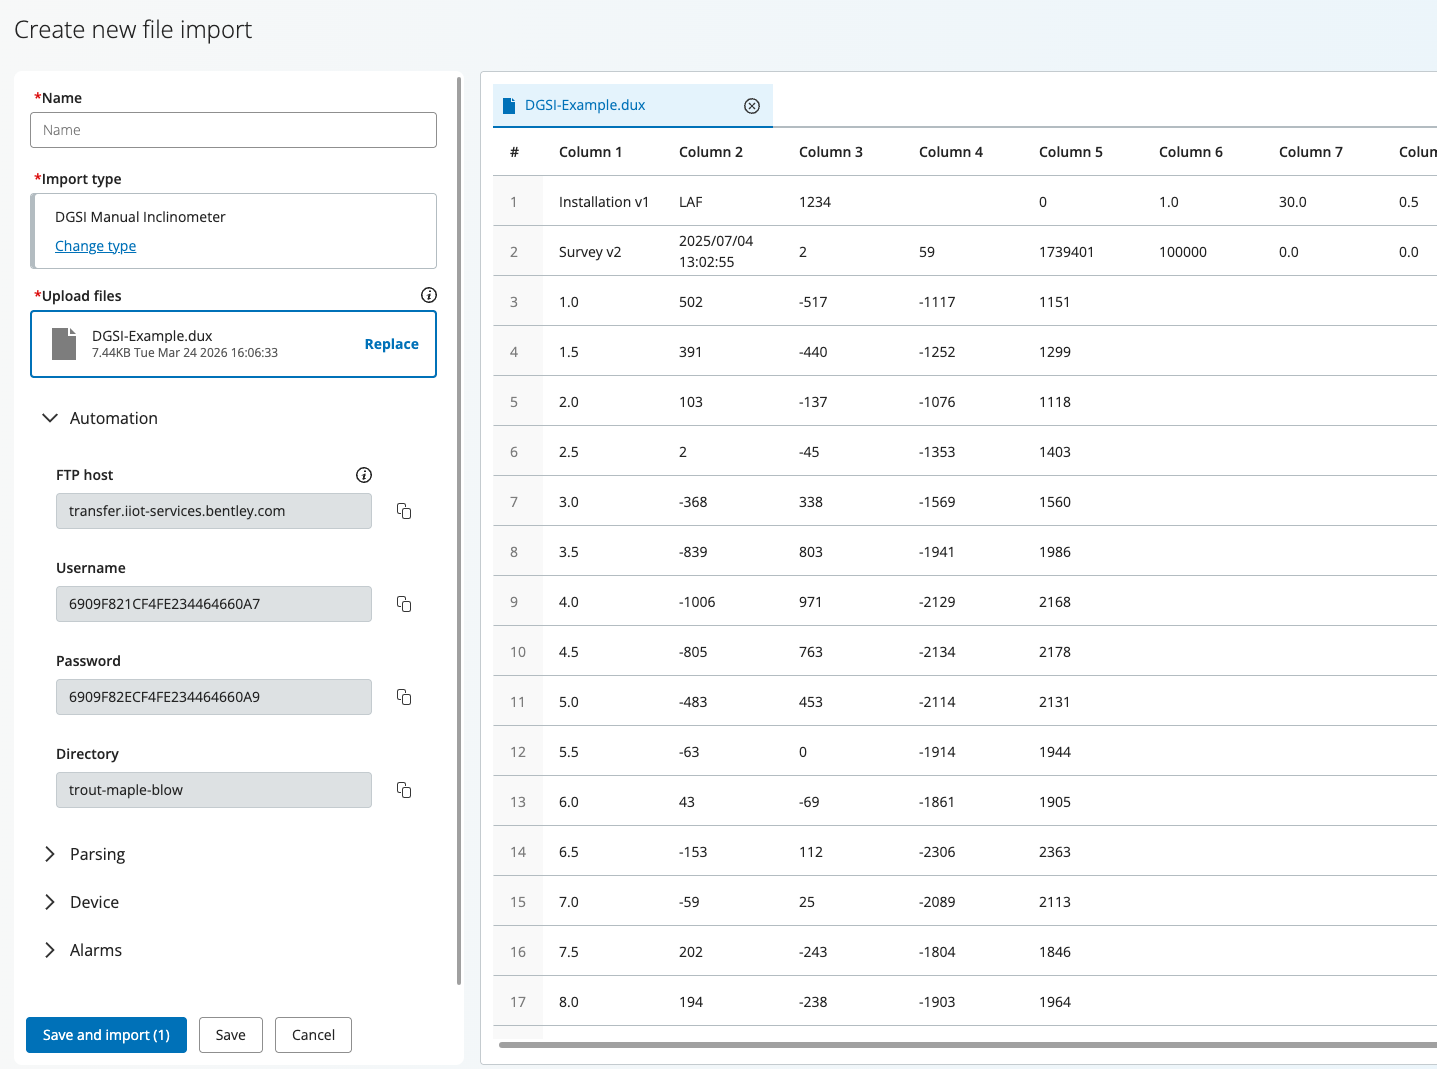Image resolution: width=1437 pixels, height=1069 pixels.
Task: Close the DGSI-Example.dux tab
Action: (x=752, y=106)
